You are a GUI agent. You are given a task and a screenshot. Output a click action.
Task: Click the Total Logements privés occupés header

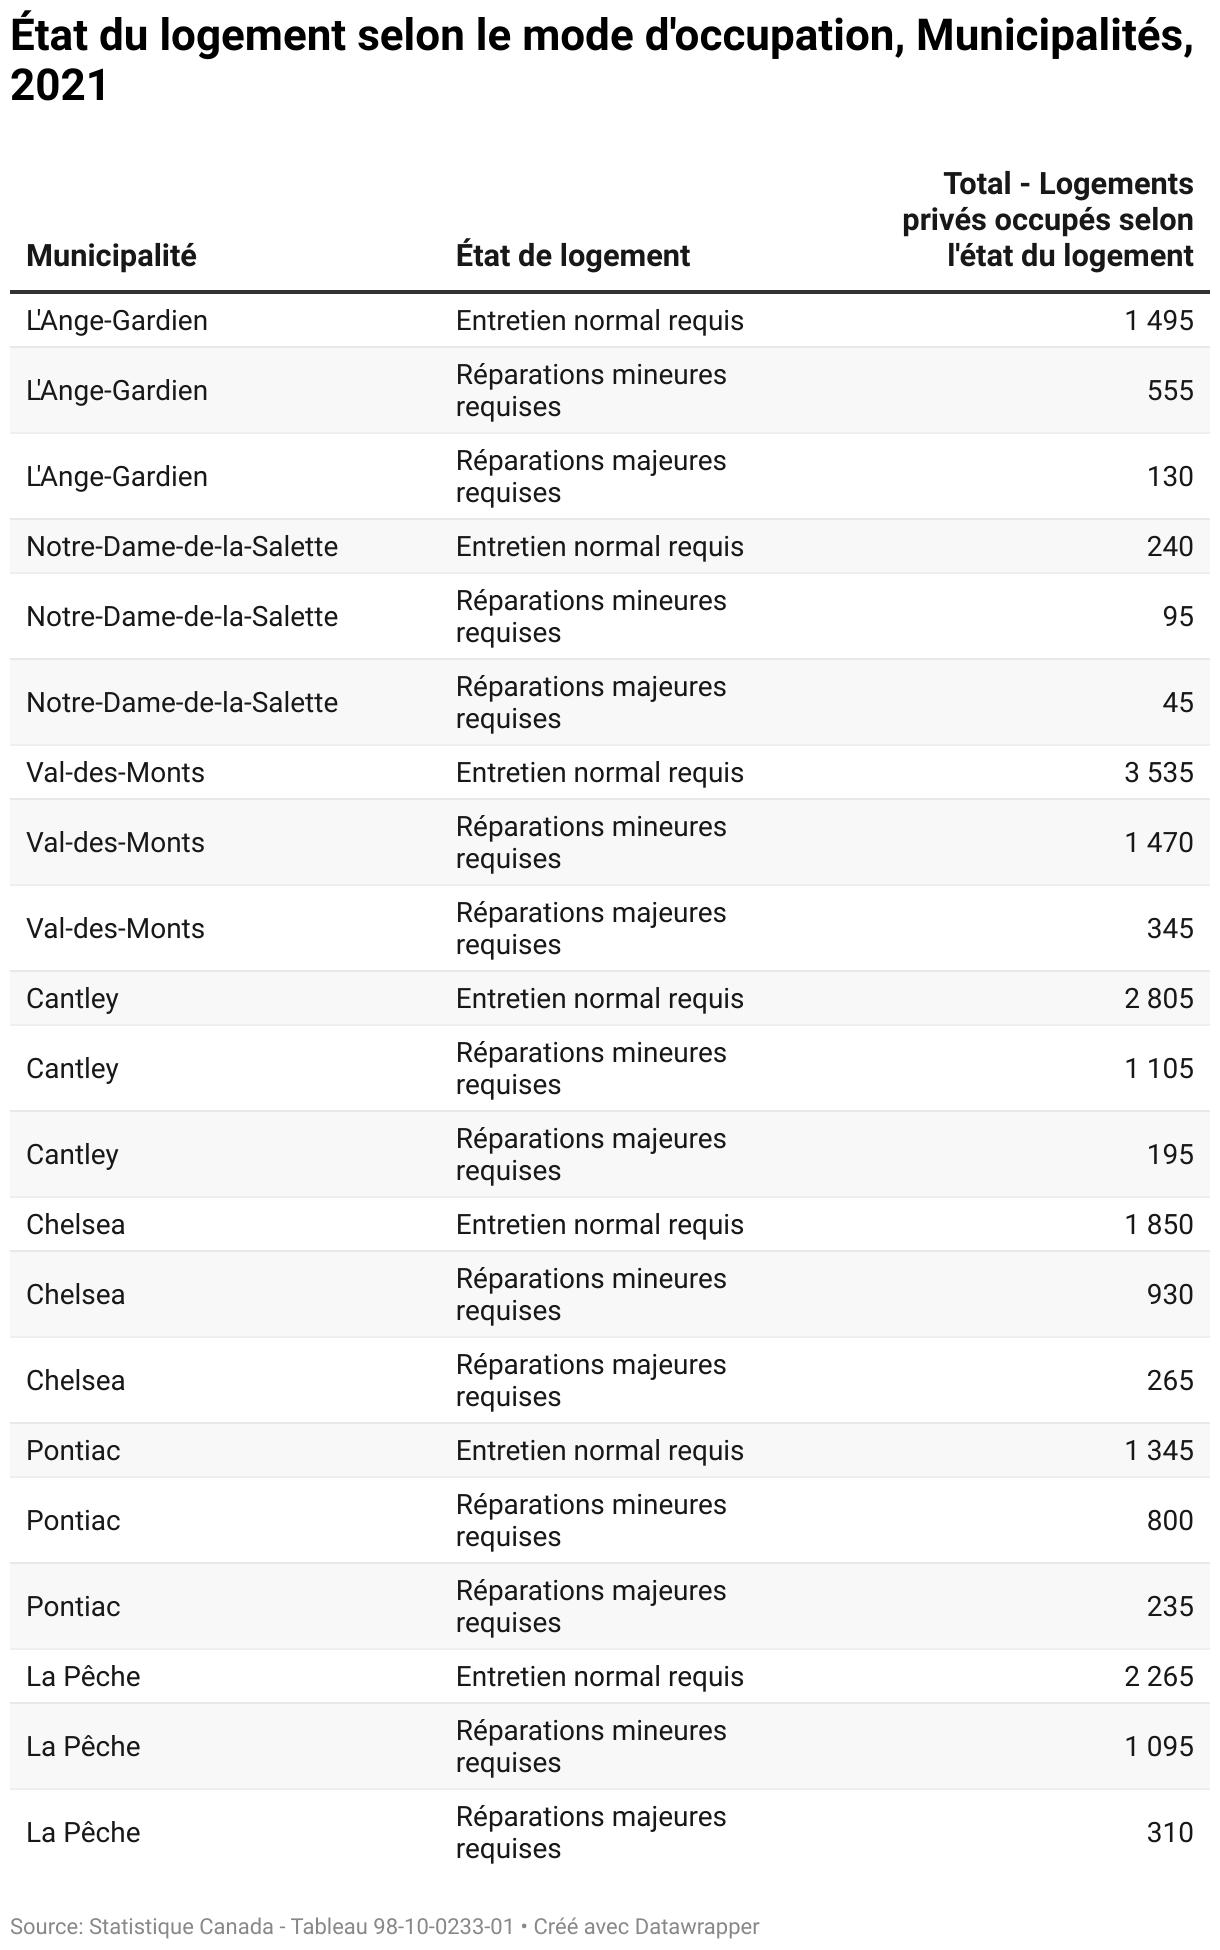(x=1048, y=220)
